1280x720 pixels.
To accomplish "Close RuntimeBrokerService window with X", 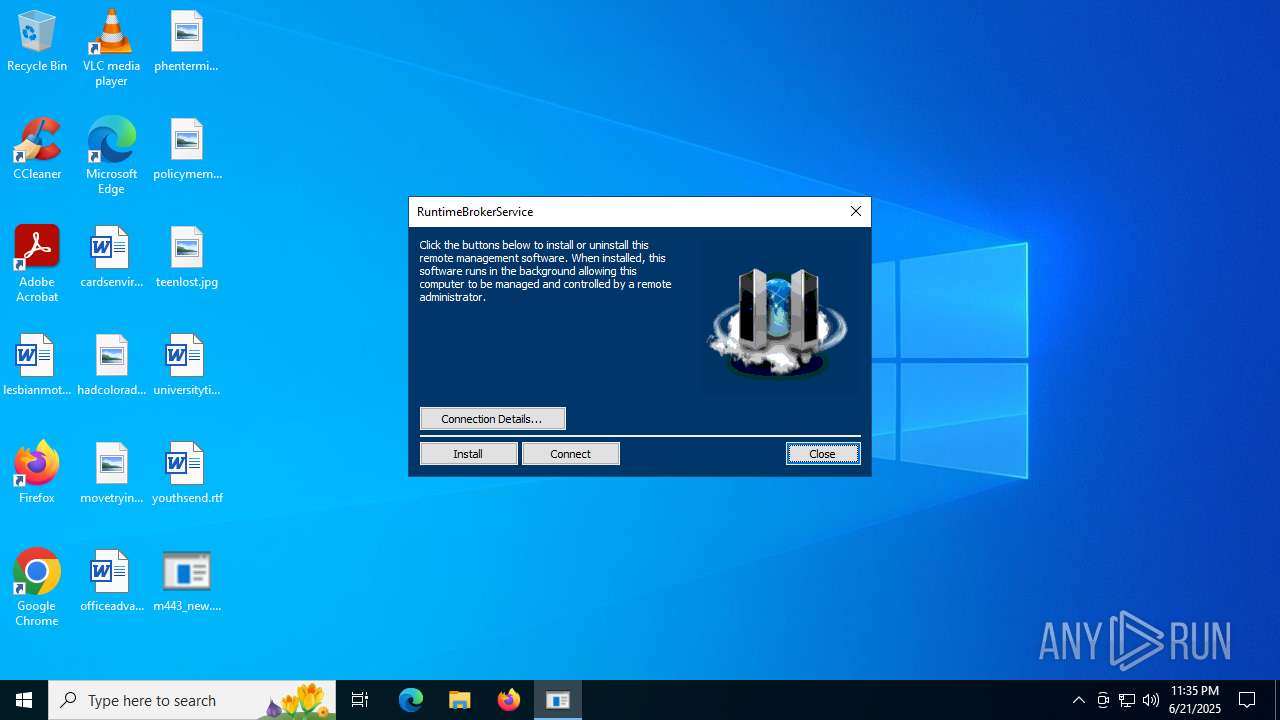I will click(856, 211).
